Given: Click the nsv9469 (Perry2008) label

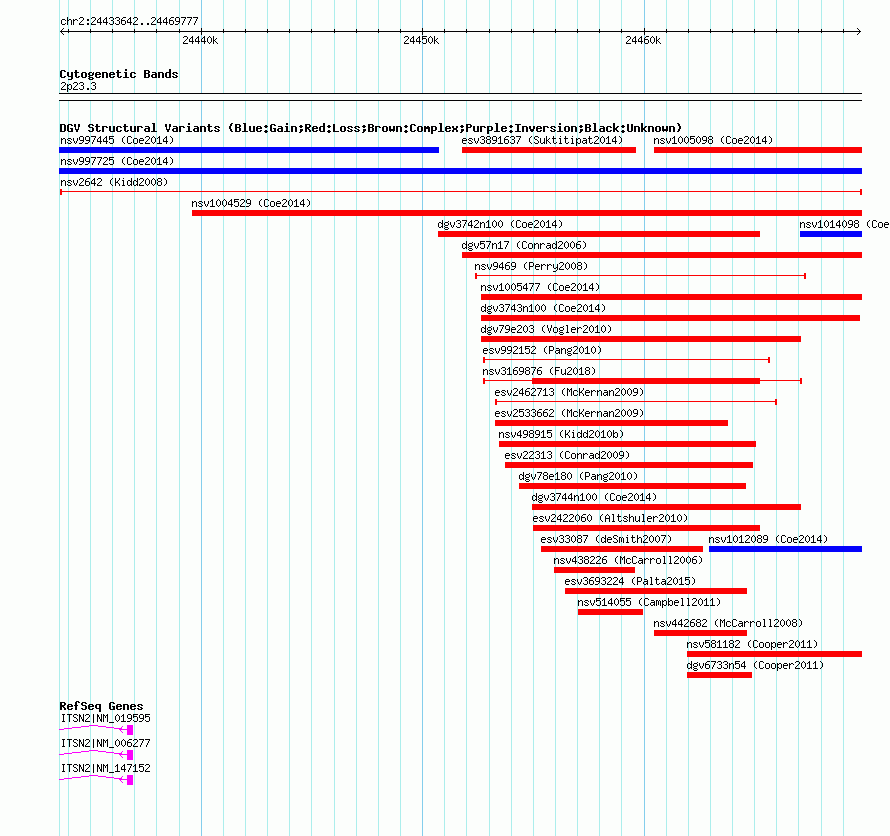Looking at the screenshot, I should pyautogui.click(x=531, y=266).
